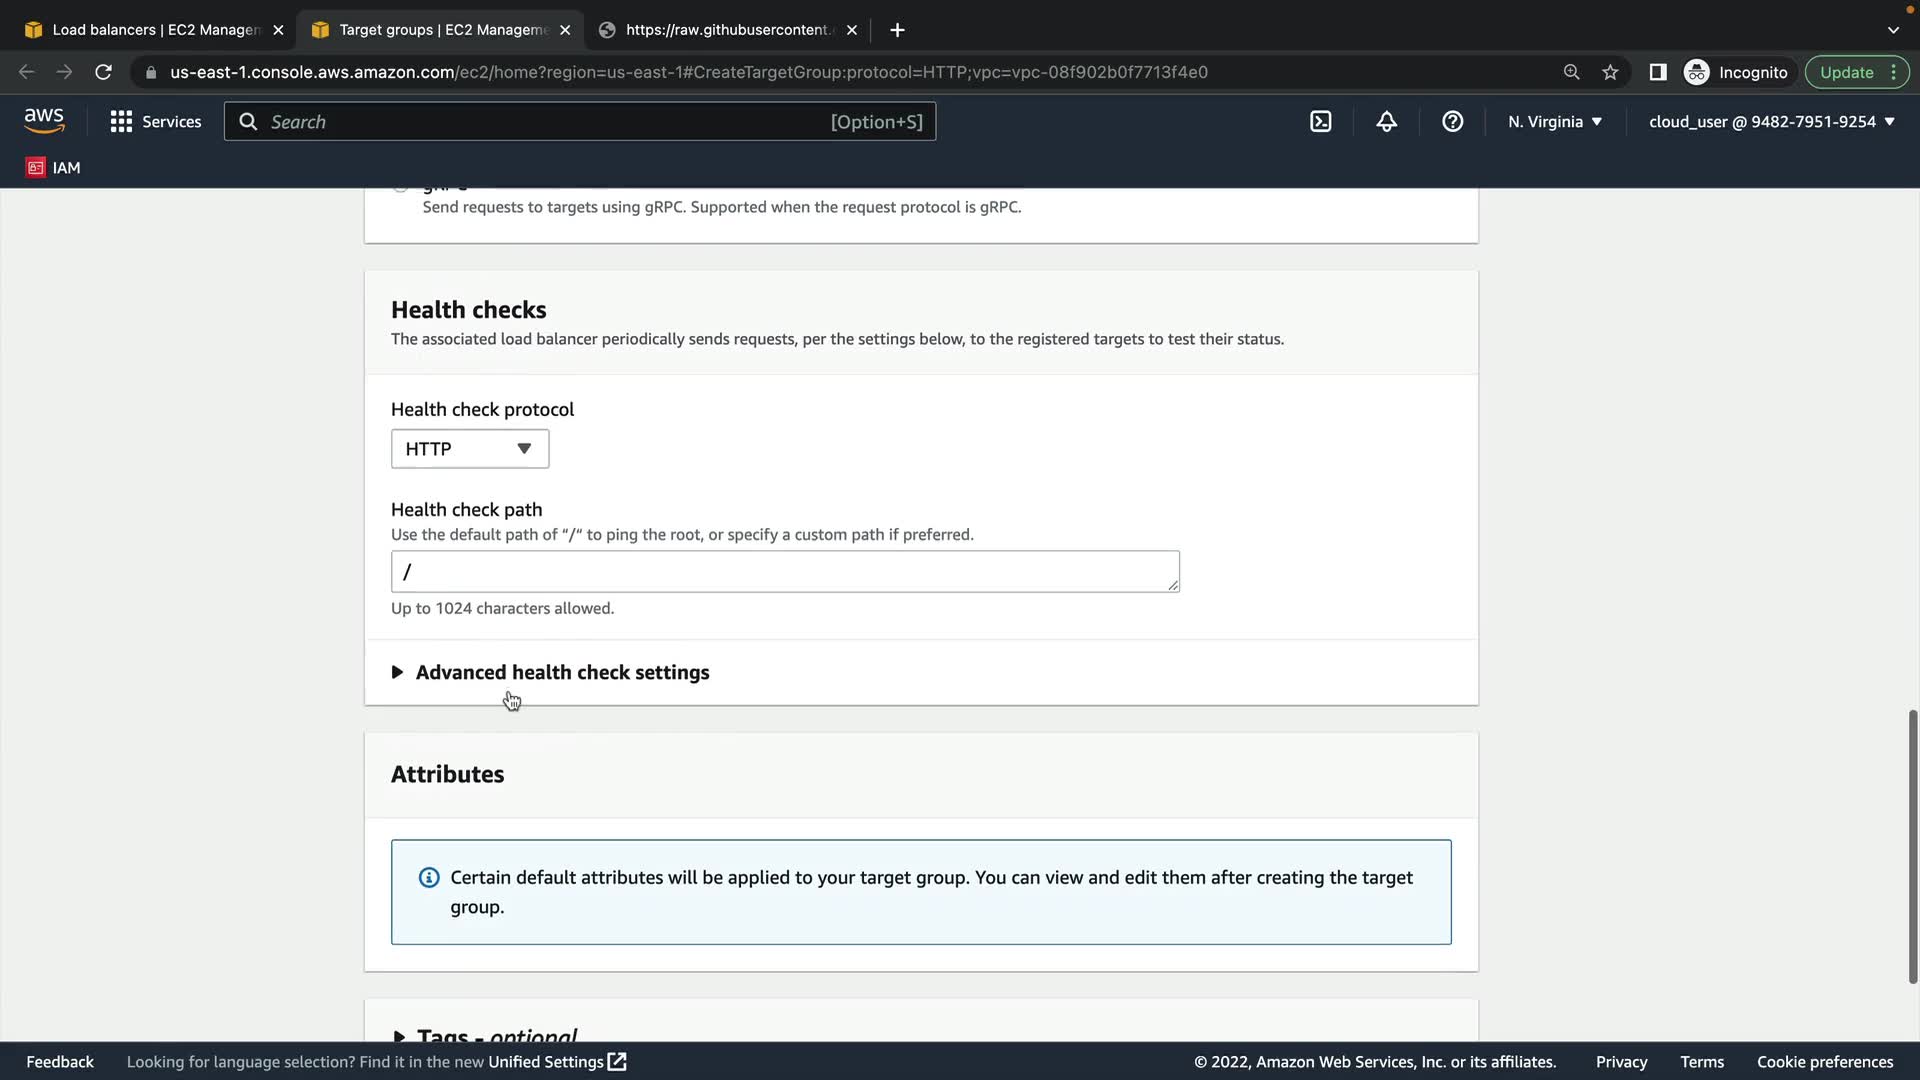Click the Health check path field
The height and width of the screenshot is (1080, 1920).
[x=784, y=572]
